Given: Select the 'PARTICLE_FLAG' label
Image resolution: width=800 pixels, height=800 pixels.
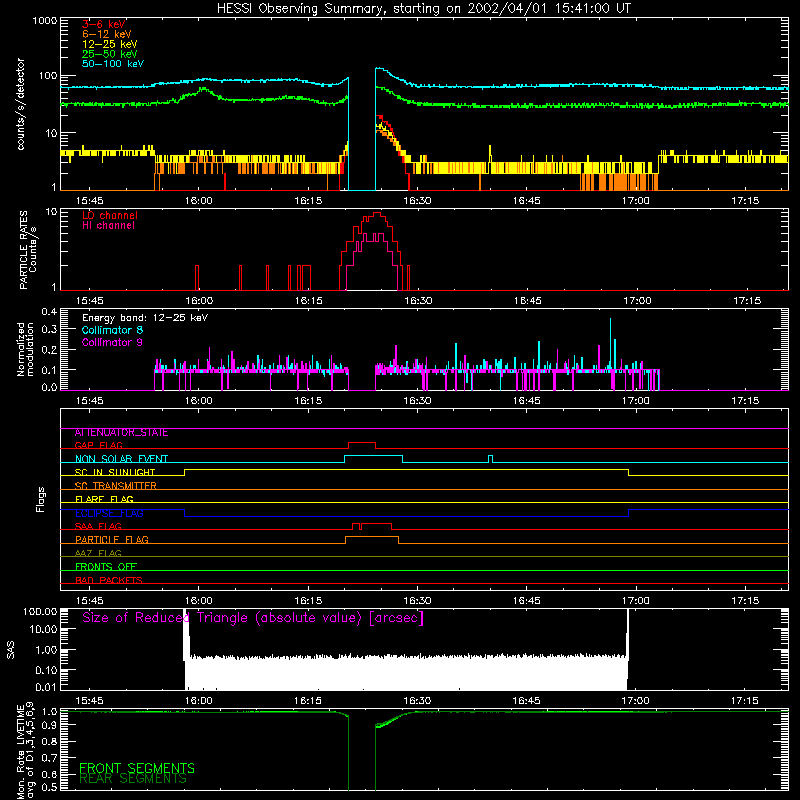Looking at the screenshot, I should [112, 539].
